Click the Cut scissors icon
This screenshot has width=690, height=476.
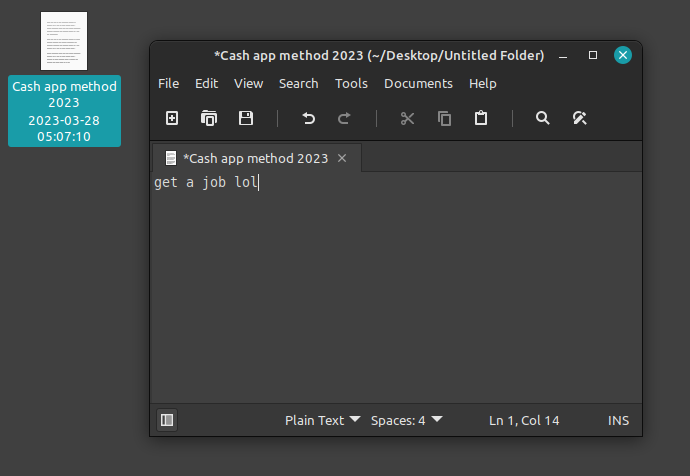407,118
